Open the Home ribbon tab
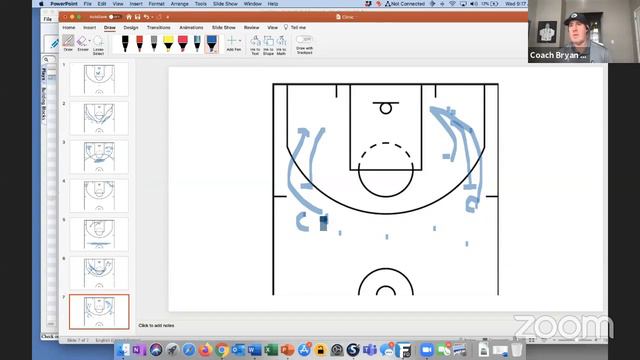 pos(69,27)
